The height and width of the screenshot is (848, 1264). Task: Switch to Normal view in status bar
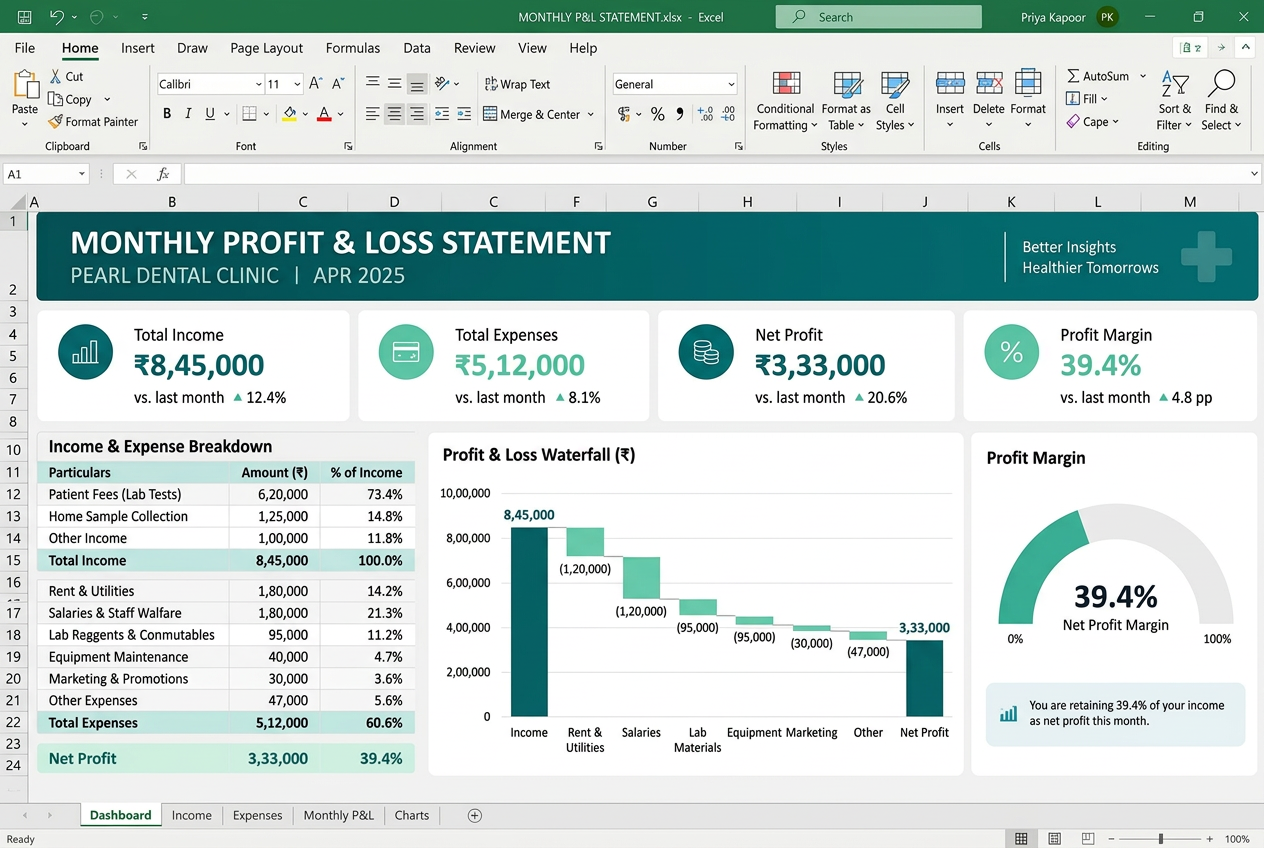click(1021, 839)
